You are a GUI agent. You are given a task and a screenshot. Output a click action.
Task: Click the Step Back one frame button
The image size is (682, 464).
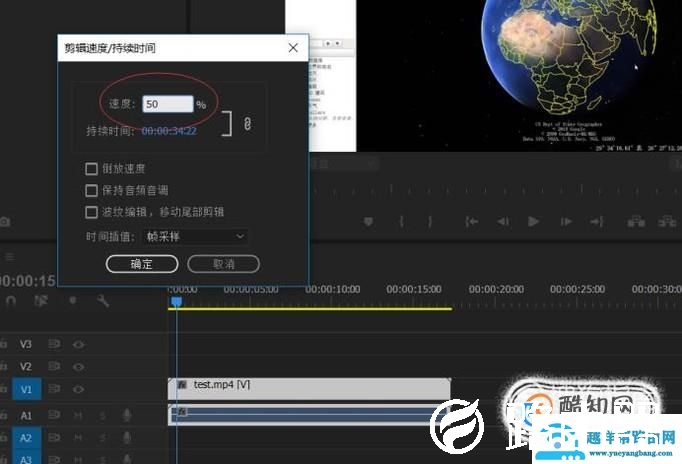point(503,222)
